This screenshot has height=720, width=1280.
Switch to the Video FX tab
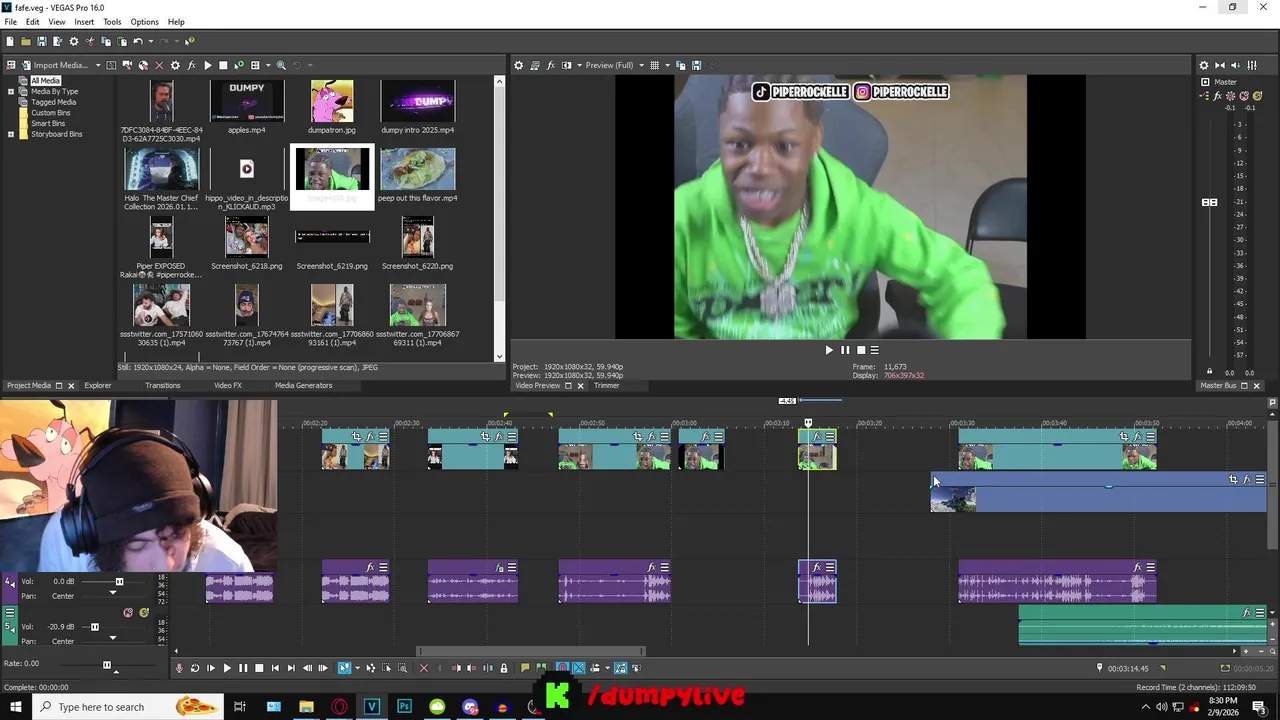[x=227, y=386]
